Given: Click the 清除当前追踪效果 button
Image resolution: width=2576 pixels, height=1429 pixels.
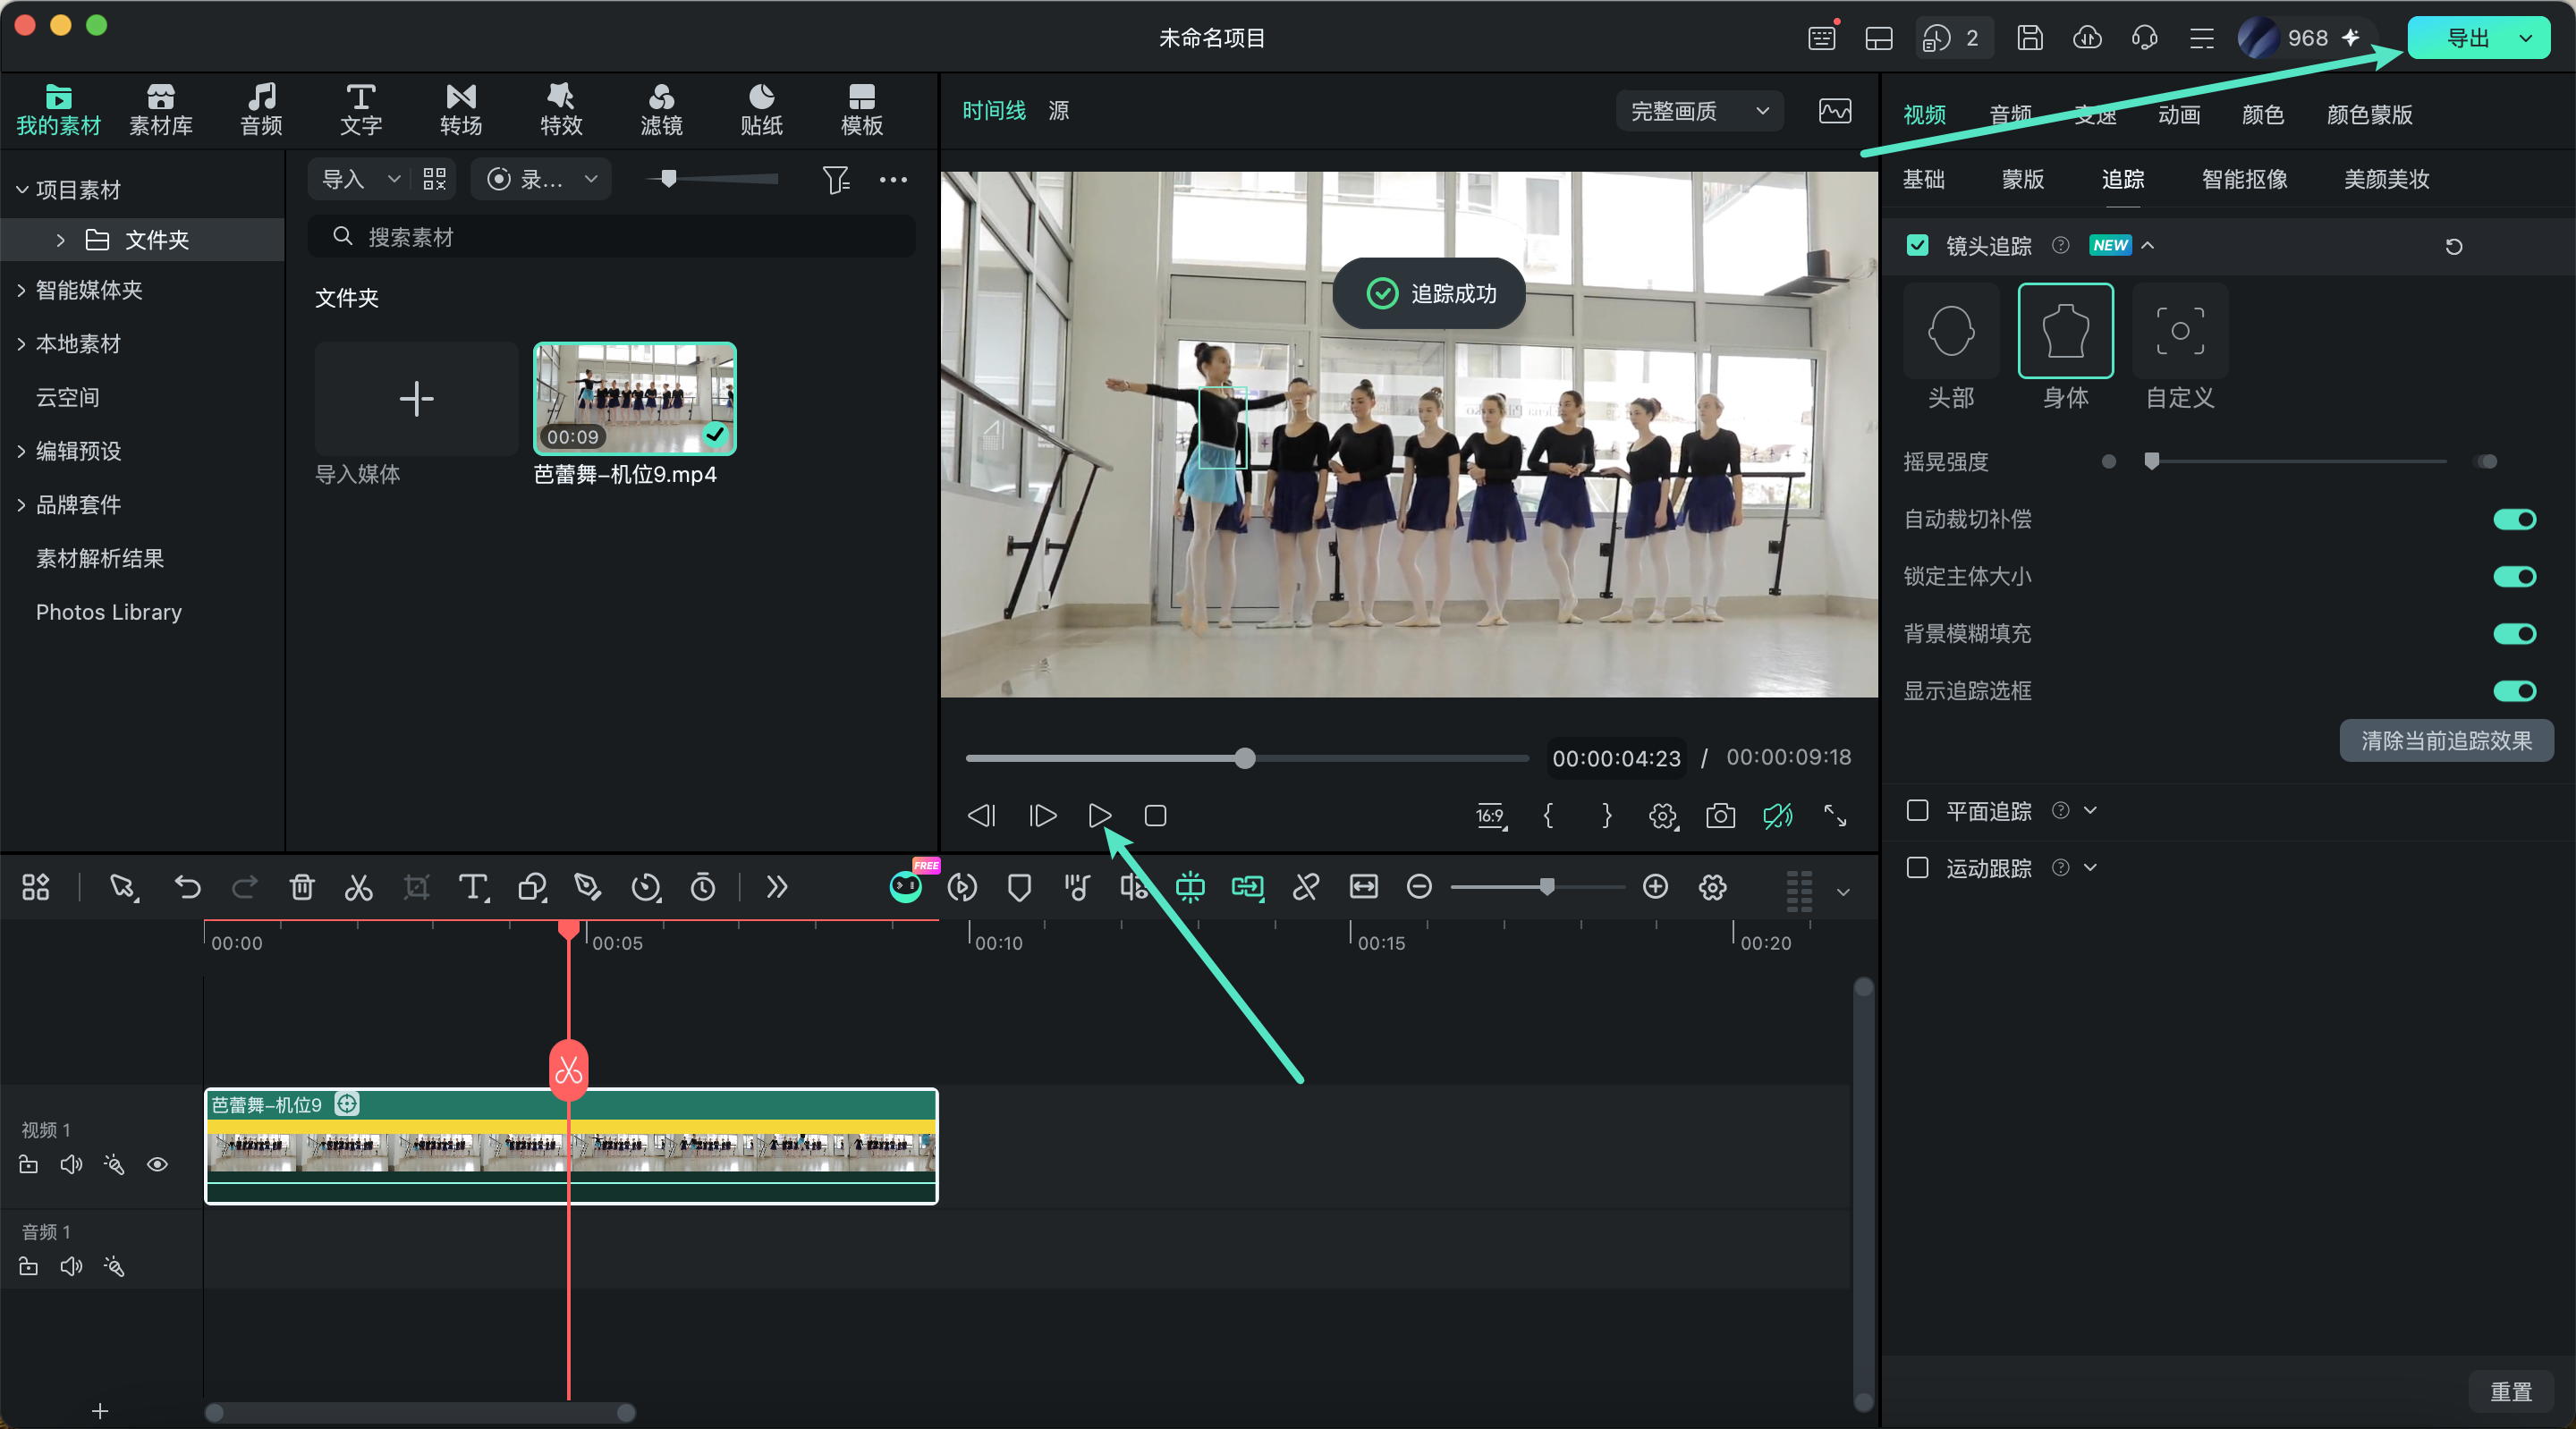Looking at the screenshot, I should point(2446,741).
